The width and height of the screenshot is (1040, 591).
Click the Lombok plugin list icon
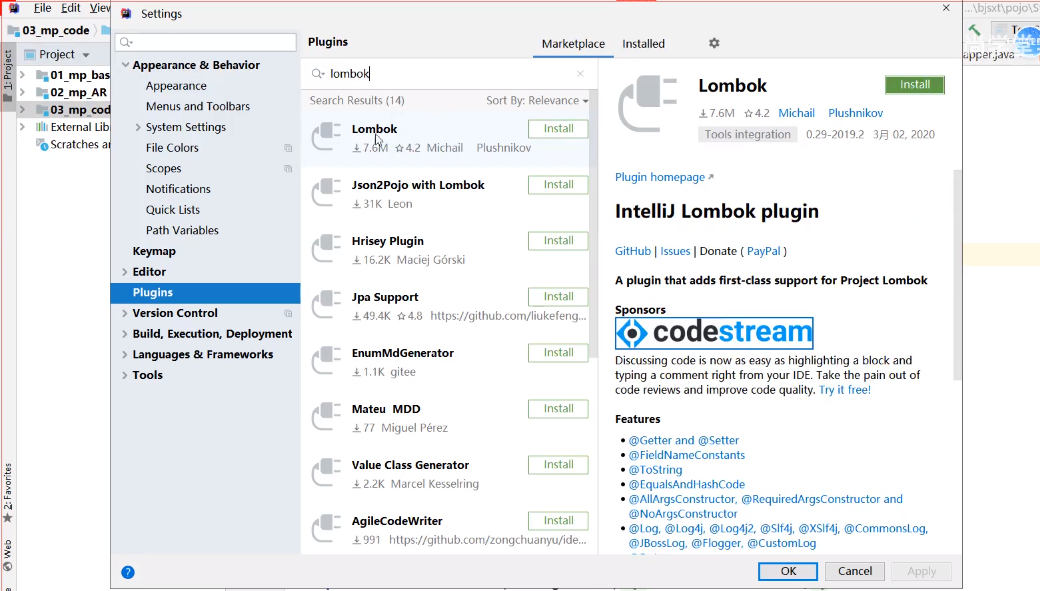(326, 137)
